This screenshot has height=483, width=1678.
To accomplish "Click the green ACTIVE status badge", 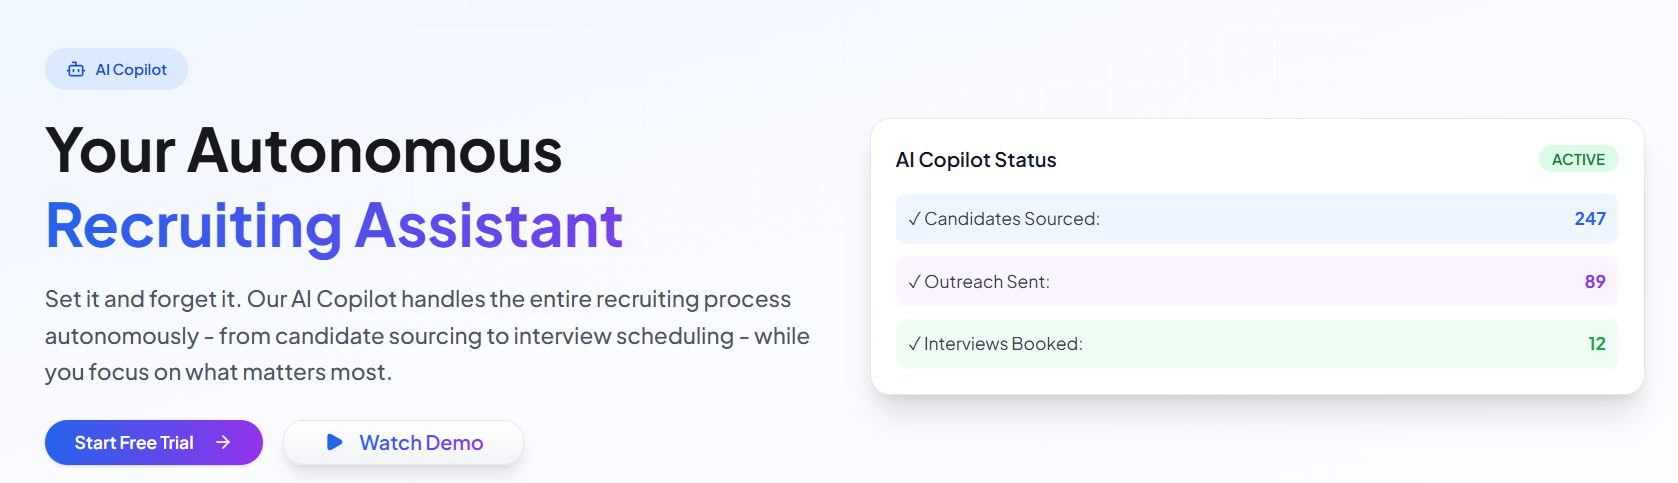I will click(x=1578, y=159).
